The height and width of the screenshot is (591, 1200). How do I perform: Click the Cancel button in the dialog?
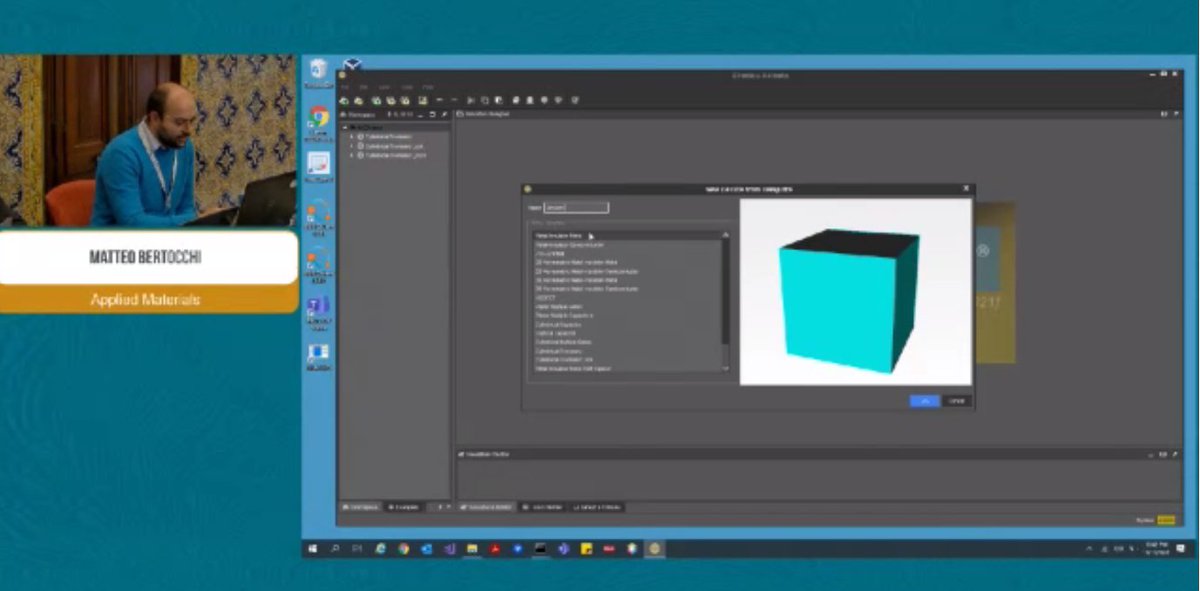957,400
